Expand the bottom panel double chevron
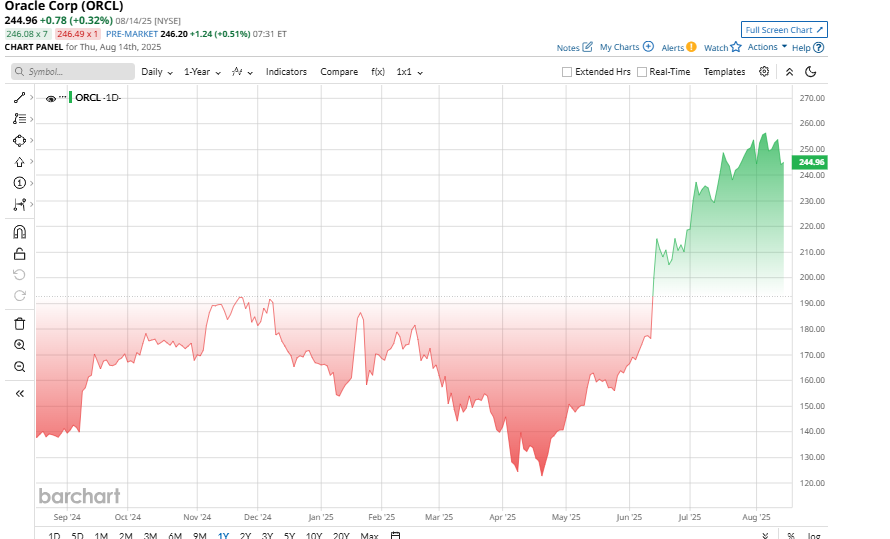Screen dimensions: 890x539 (765, 535)
